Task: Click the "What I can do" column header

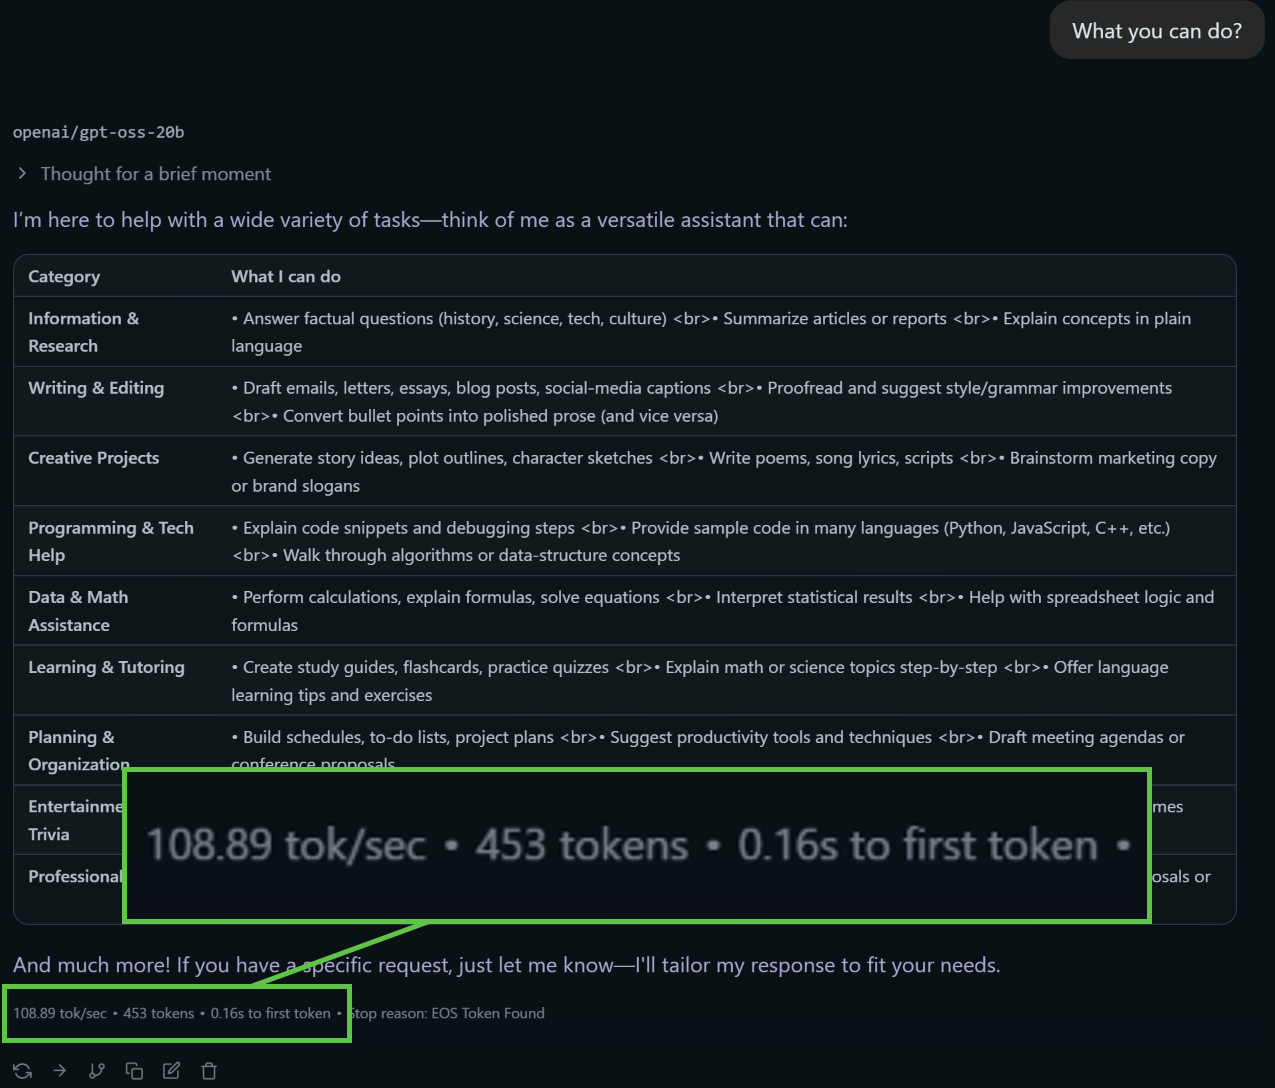Action: pos(286,277)
